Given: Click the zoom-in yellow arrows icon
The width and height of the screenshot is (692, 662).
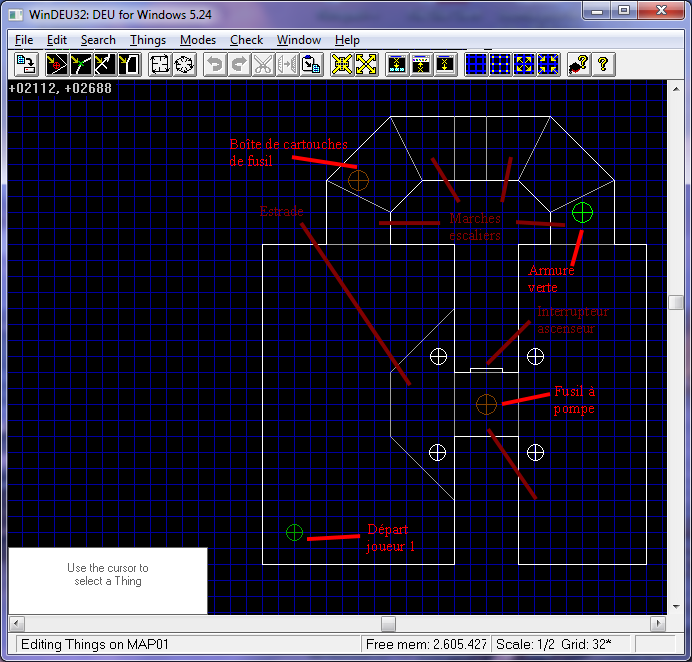Looking at the screenshot, I should click(342, 64).
